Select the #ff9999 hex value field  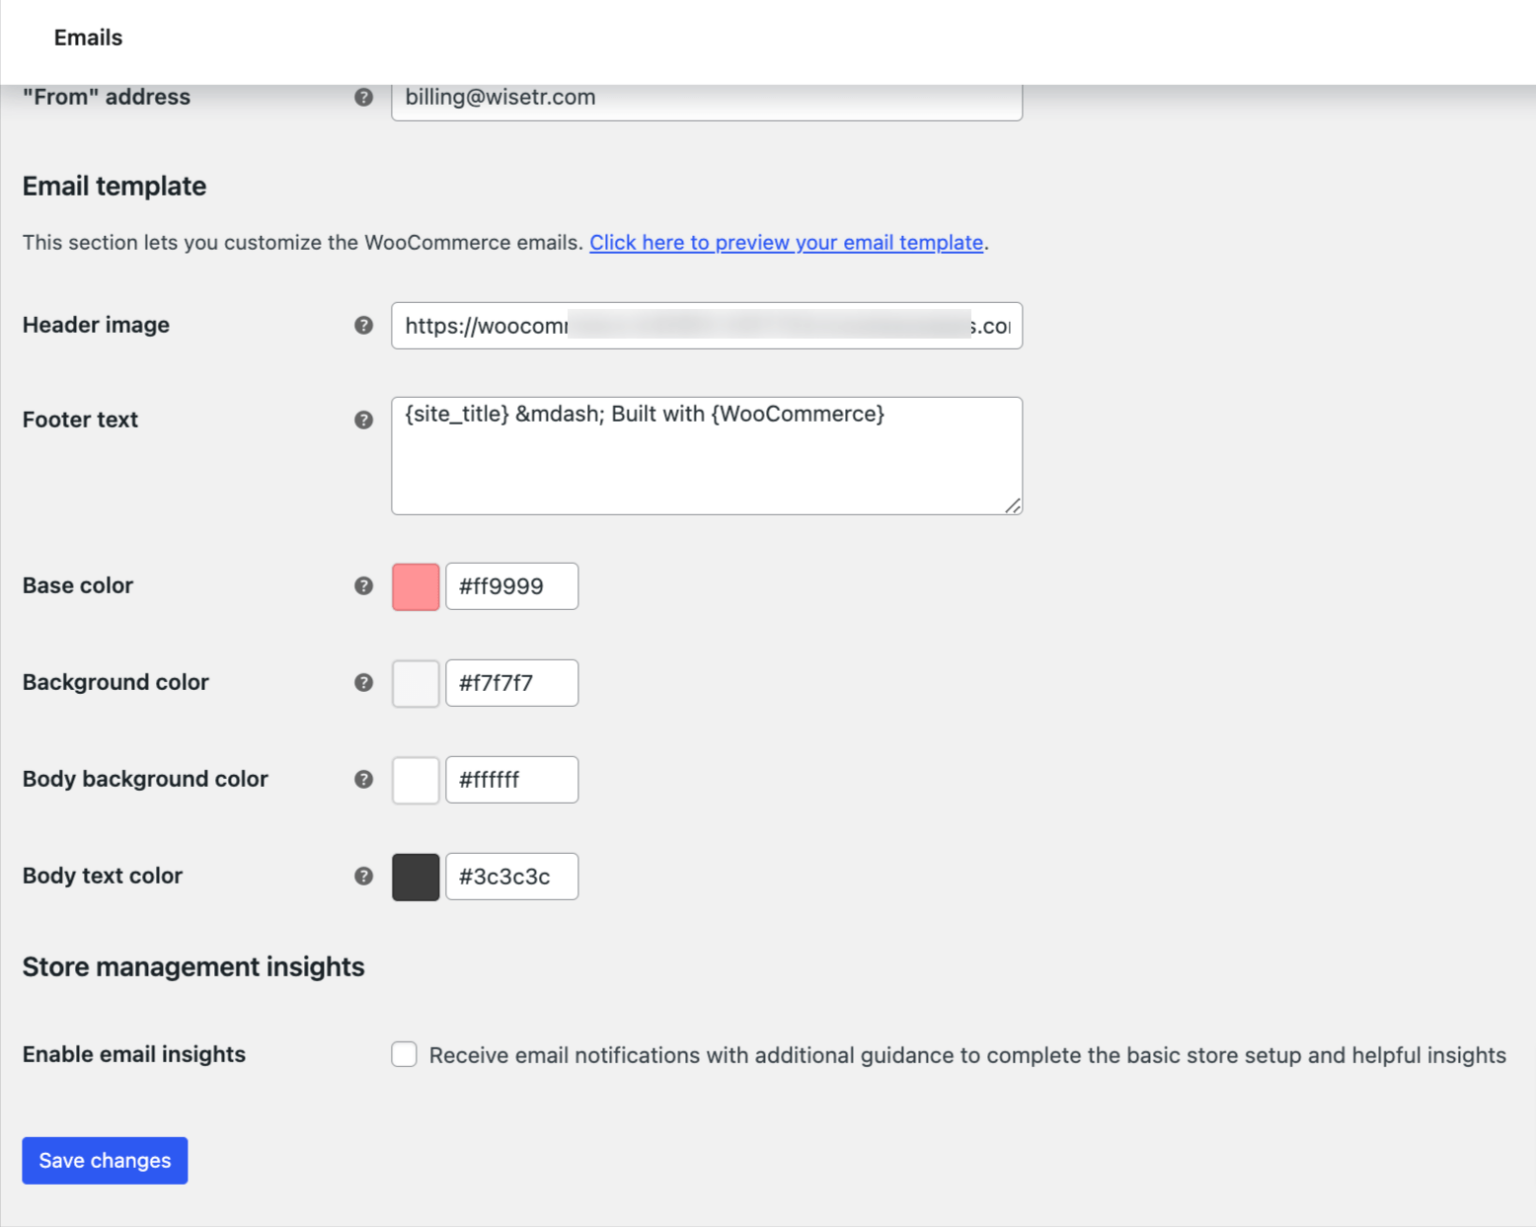point(512,586)
